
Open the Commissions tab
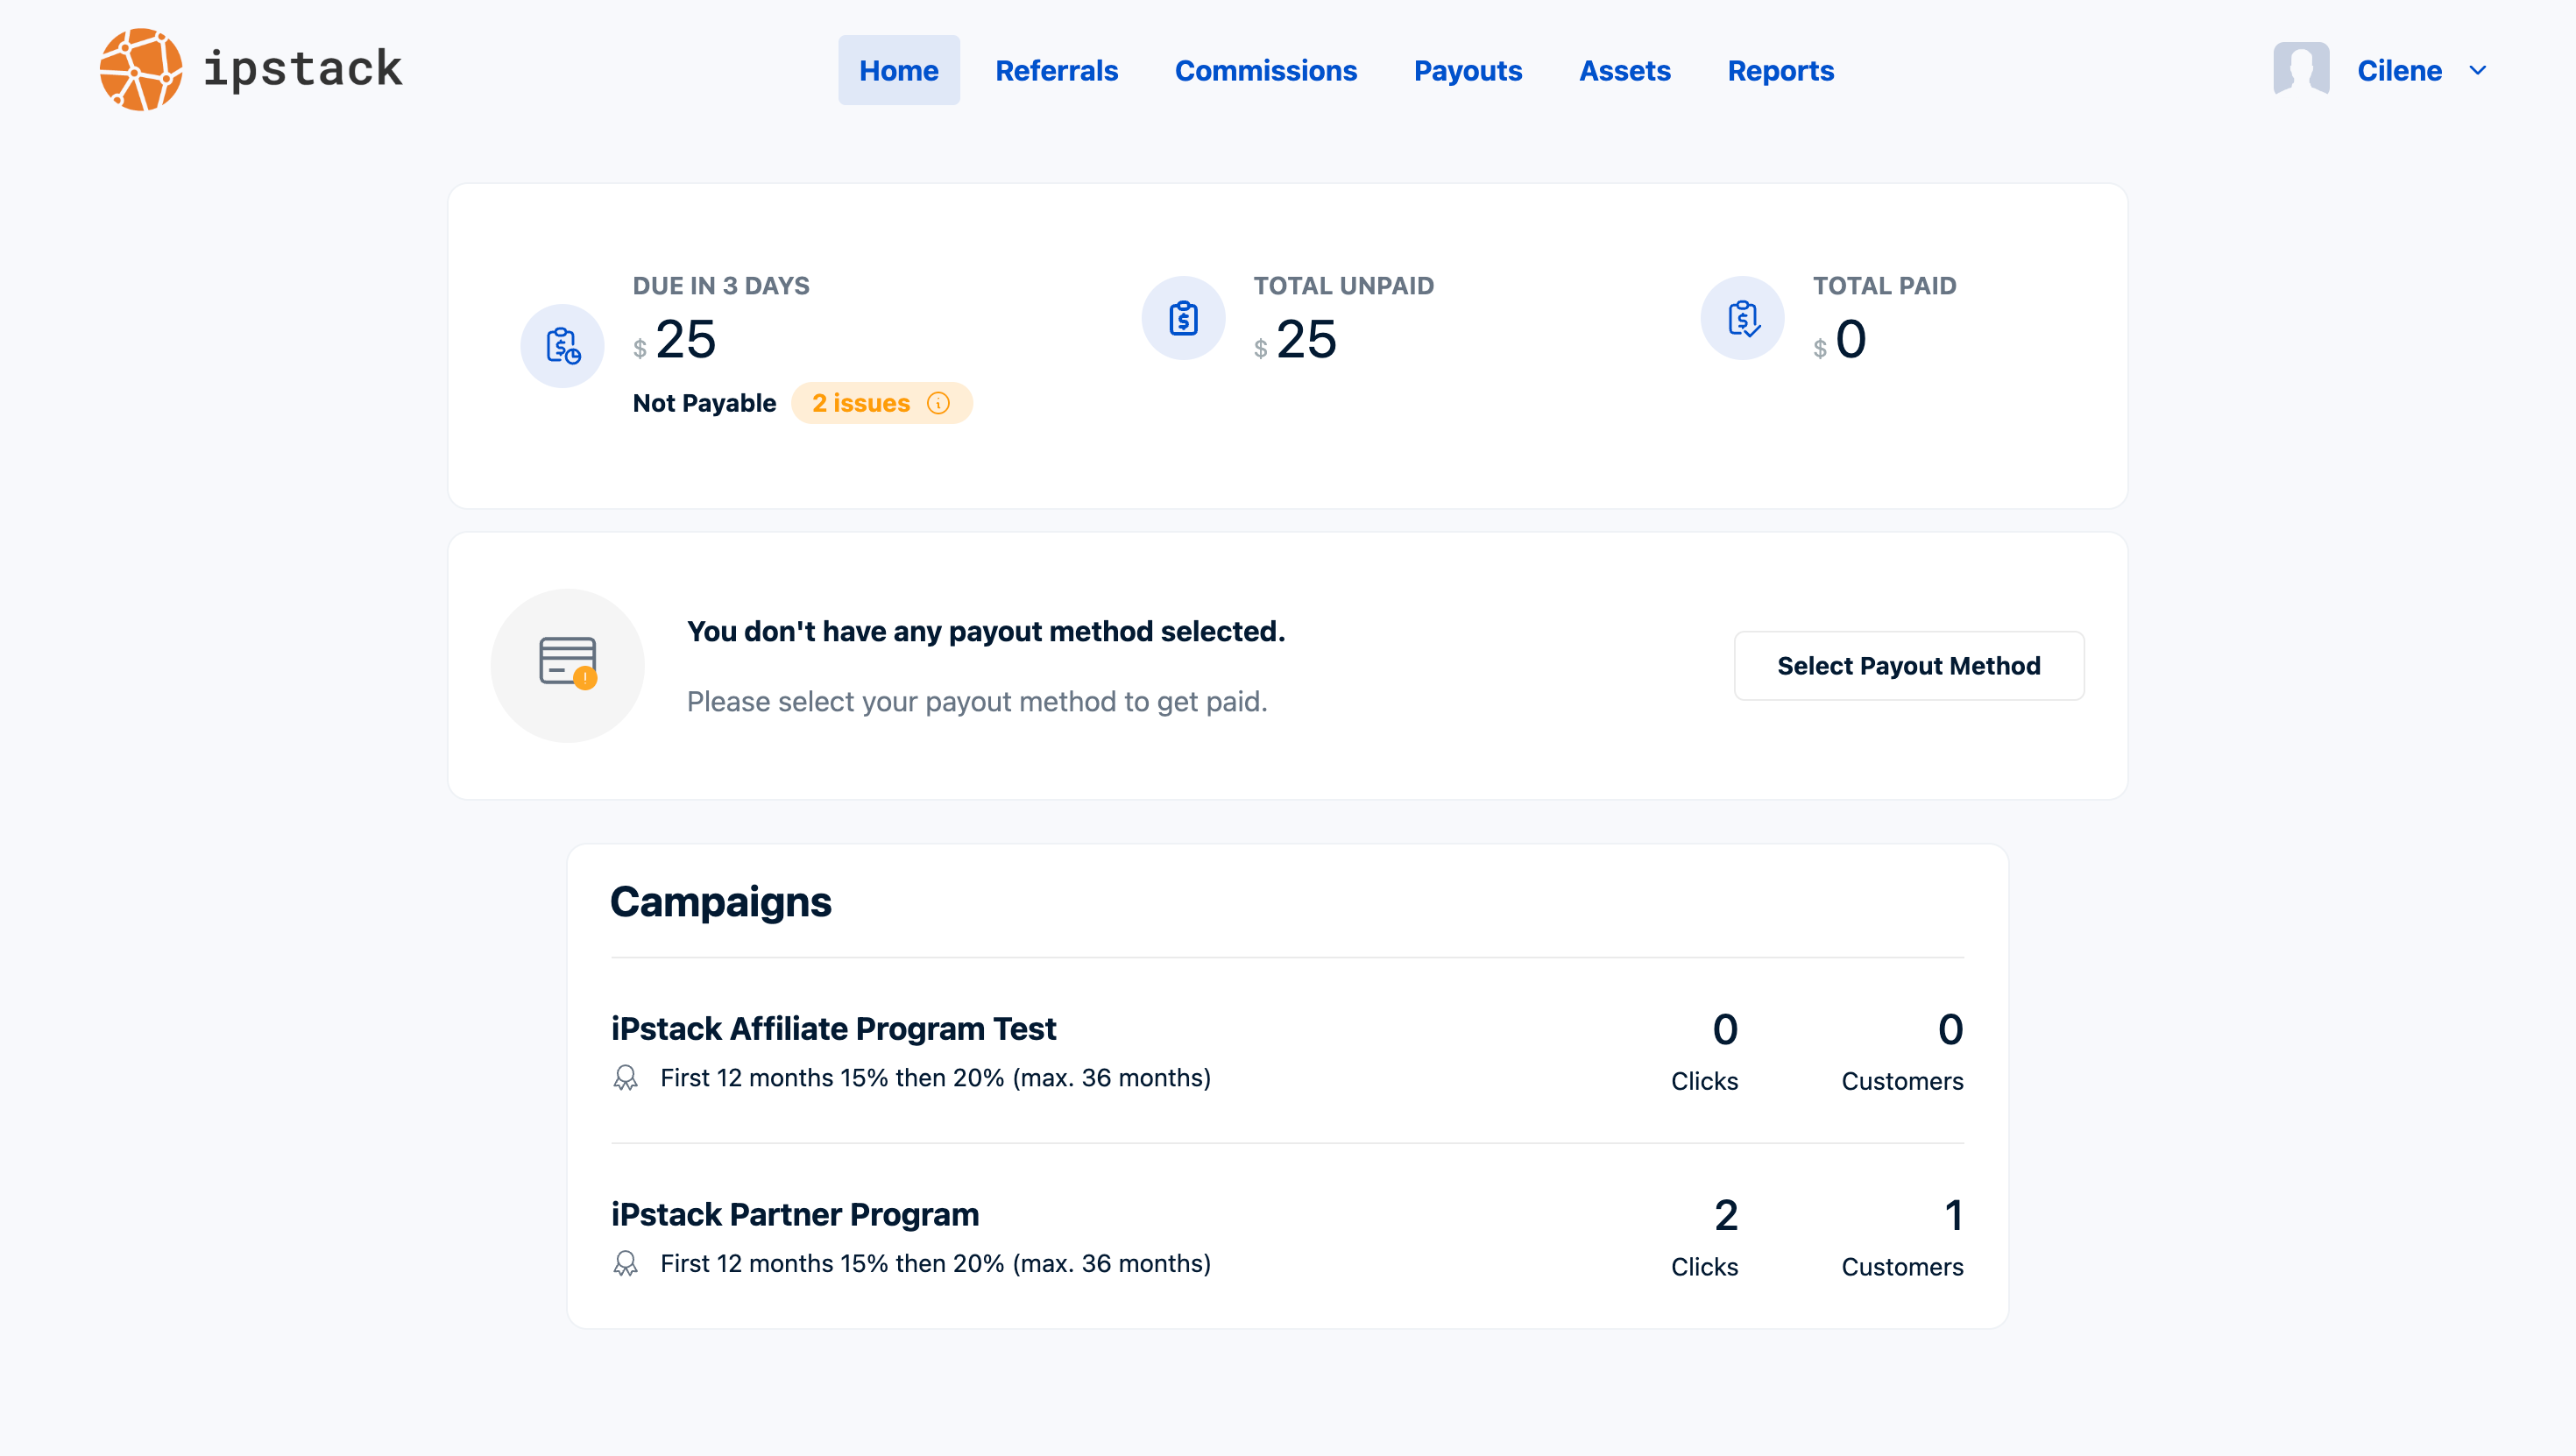coord(1265,70)
